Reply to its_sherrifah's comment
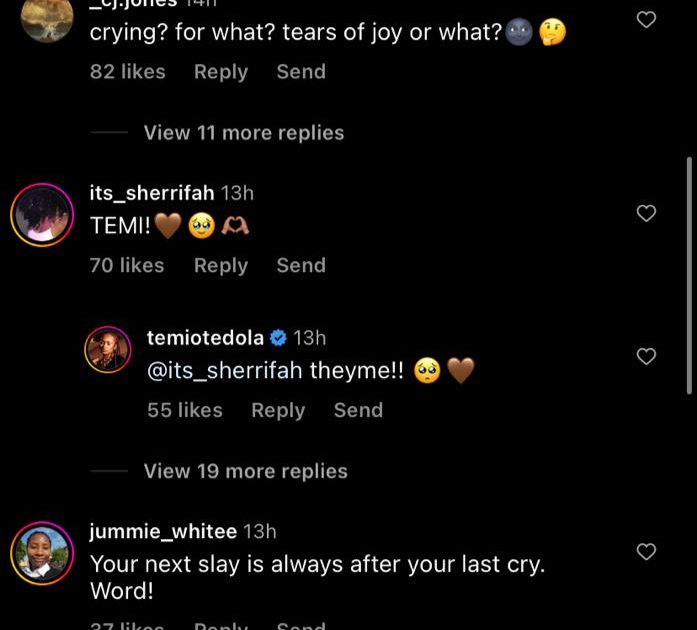The image size is (697, 630). [220, 265]
